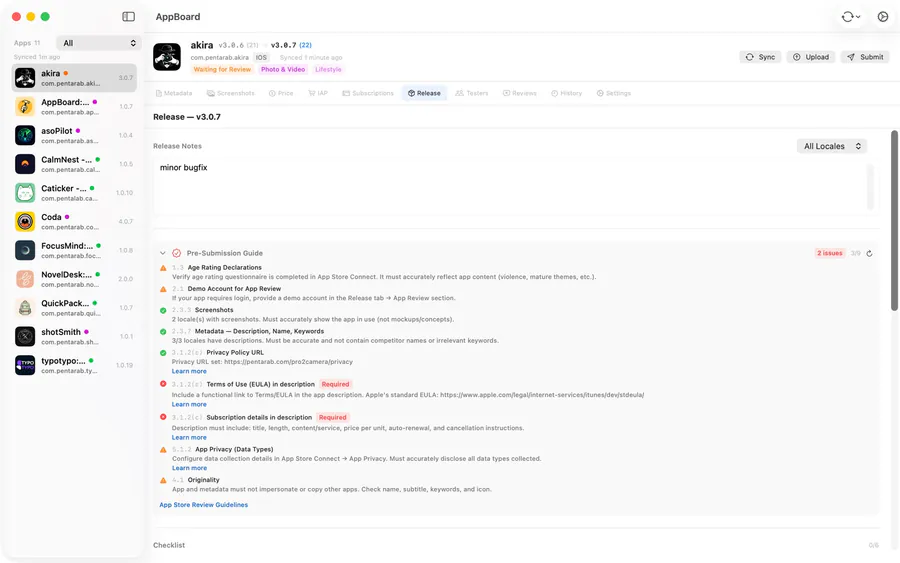900x563 pixels.
Task: Click the Terms of Use red error icon
Action: point(163,384)
